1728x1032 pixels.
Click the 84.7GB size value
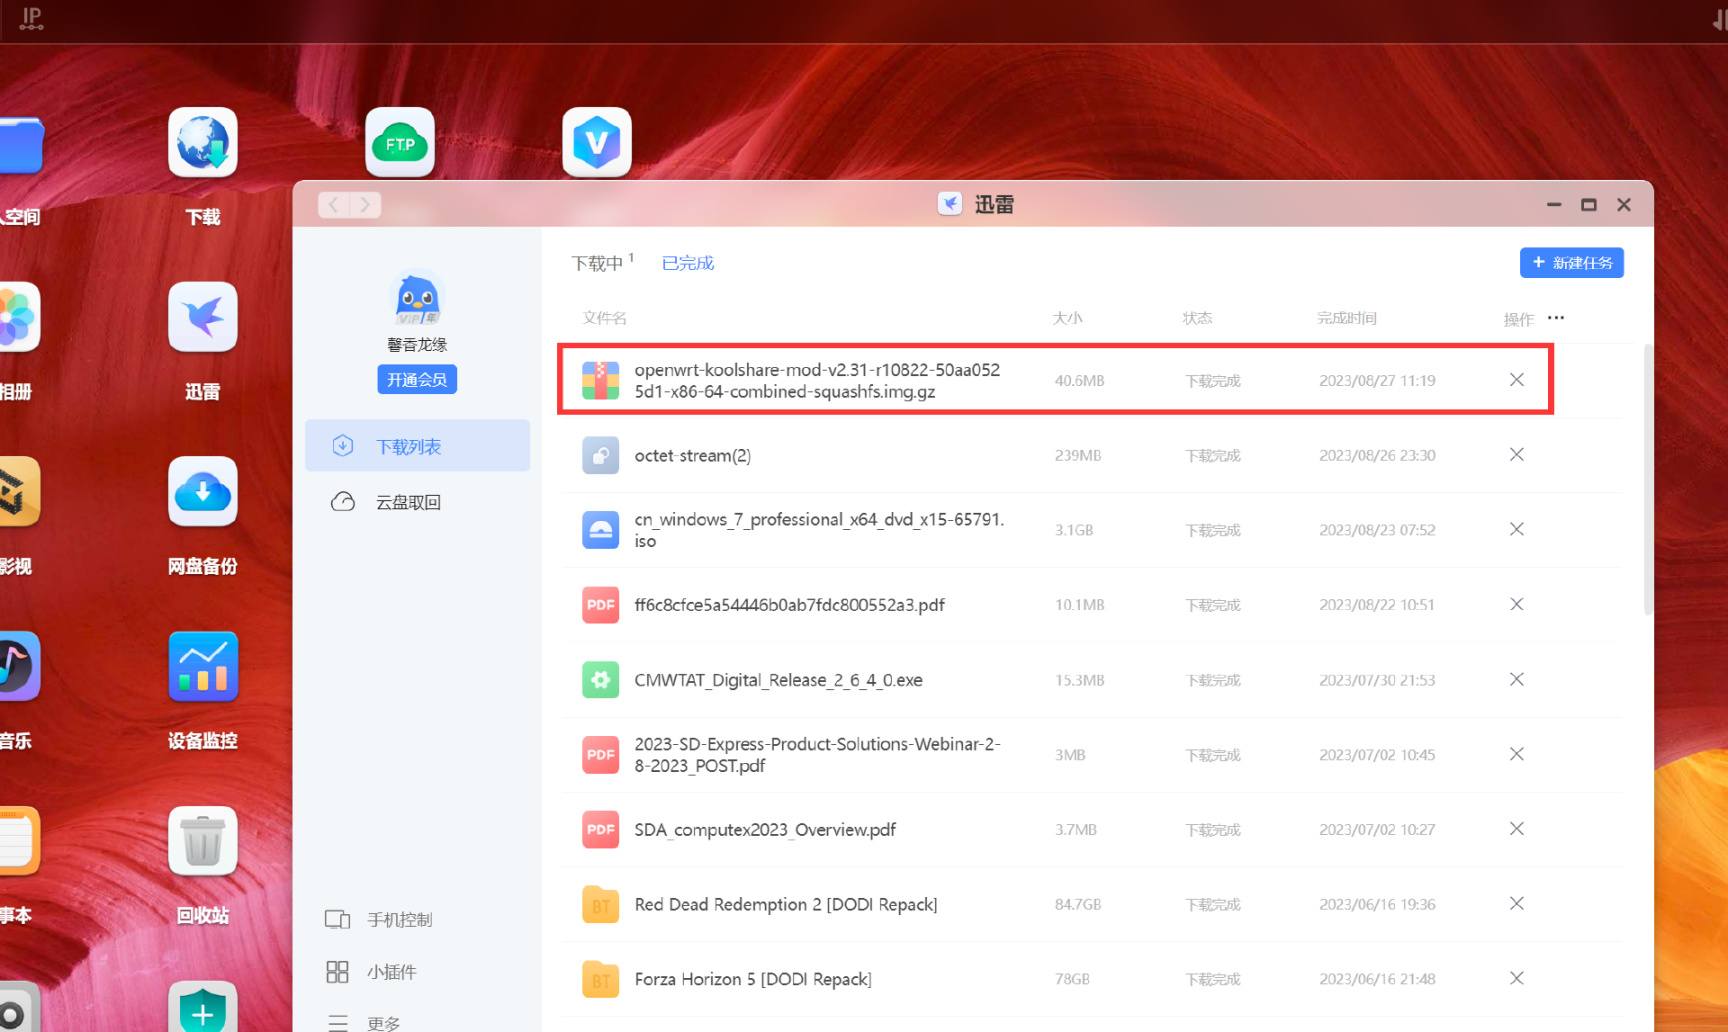[1078, 905]
